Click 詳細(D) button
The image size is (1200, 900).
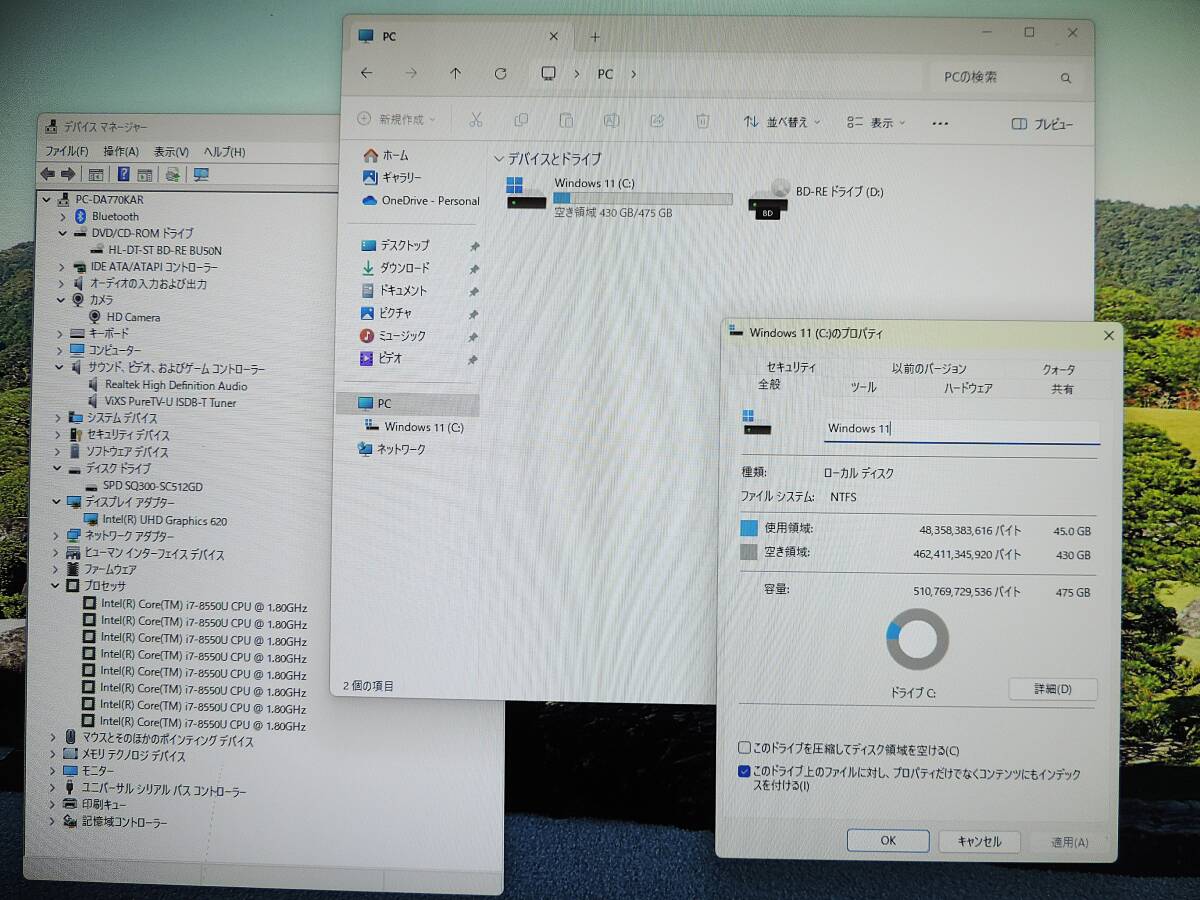coord(1053,689)
